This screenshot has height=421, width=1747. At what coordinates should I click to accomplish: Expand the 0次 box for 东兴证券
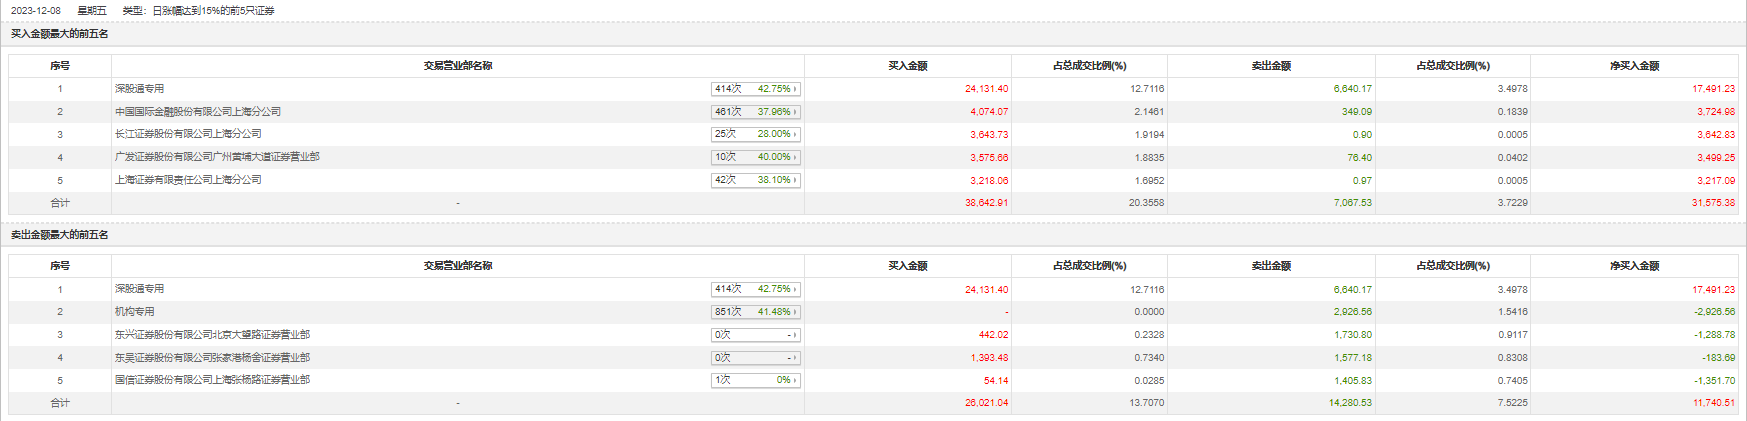pyautogui.click(x=756, y=335)
